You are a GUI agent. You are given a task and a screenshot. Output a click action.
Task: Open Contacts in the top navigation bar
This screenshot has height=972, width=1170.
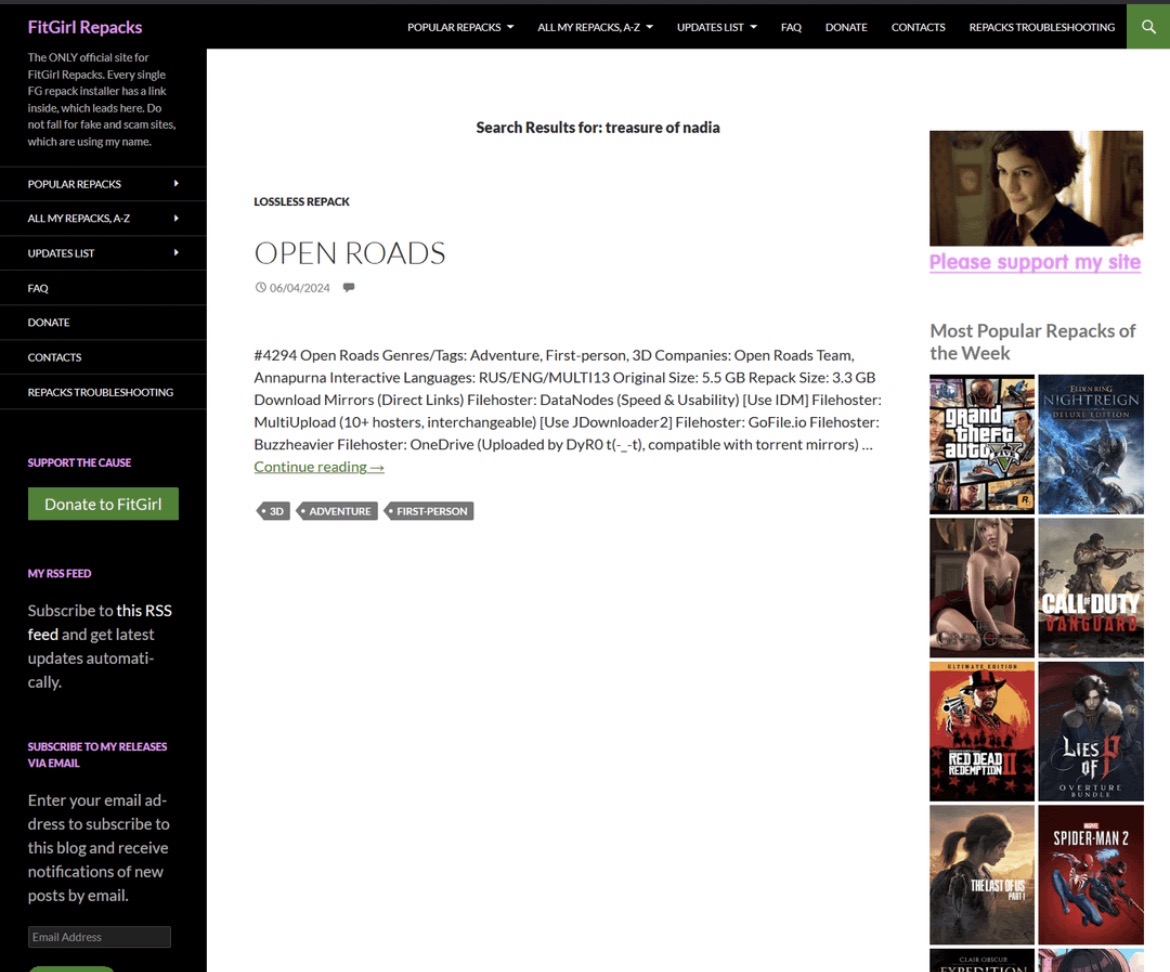918,27
